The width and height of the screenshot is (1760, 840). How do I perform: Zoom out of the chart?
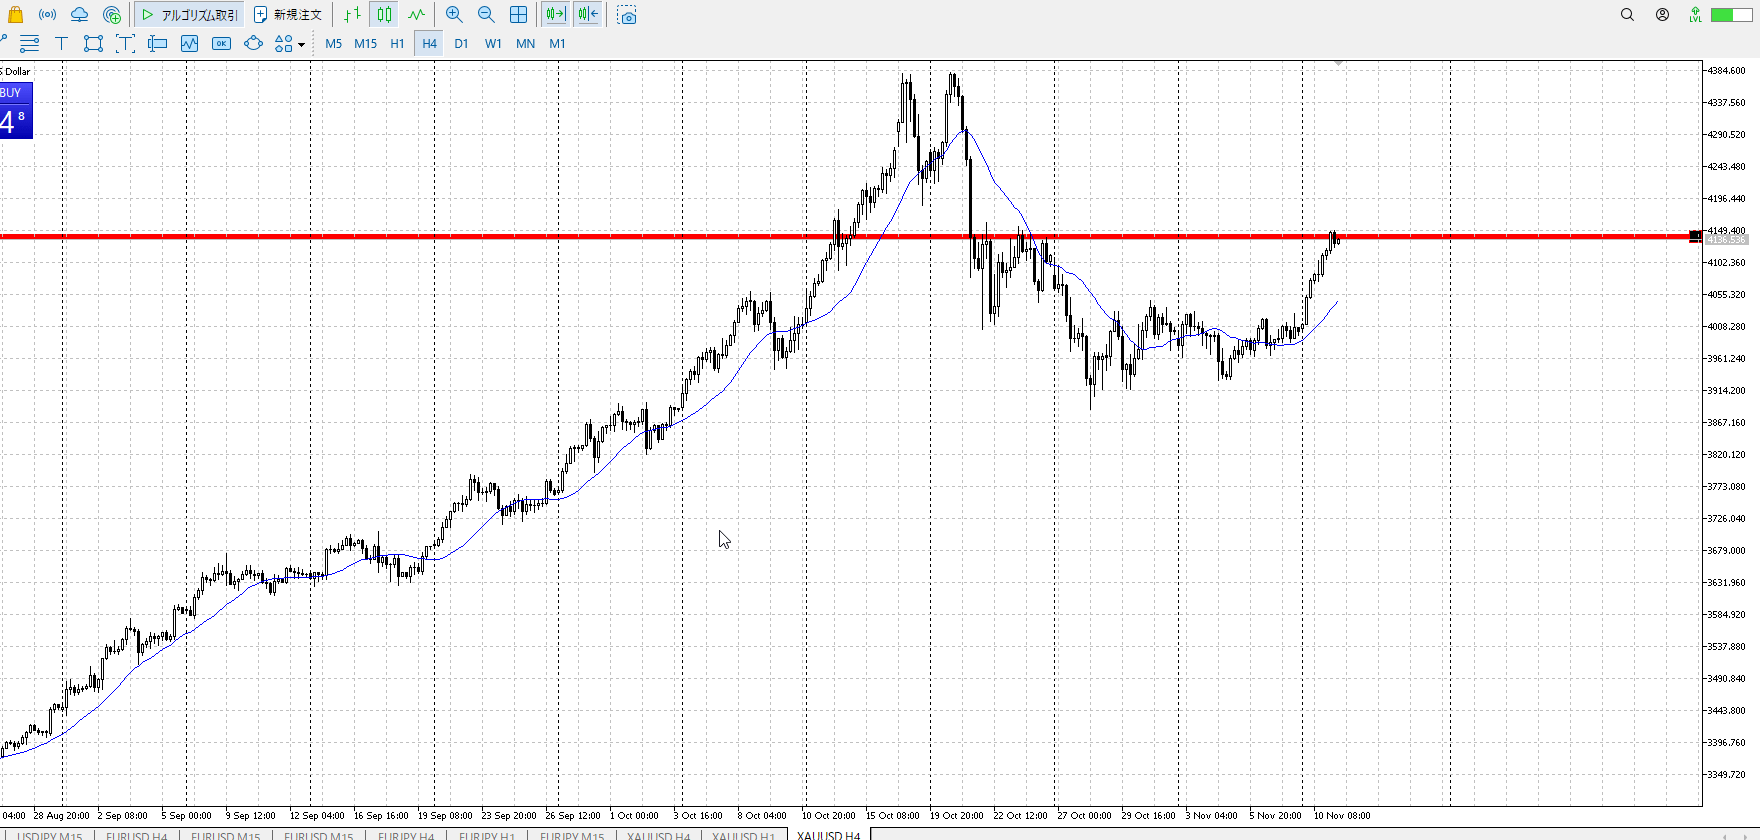pos(486,15)
